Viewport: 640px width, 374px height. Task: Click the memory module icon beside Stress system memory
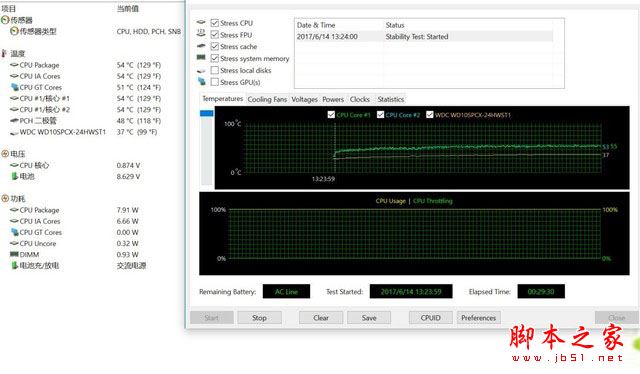(201, 58)
